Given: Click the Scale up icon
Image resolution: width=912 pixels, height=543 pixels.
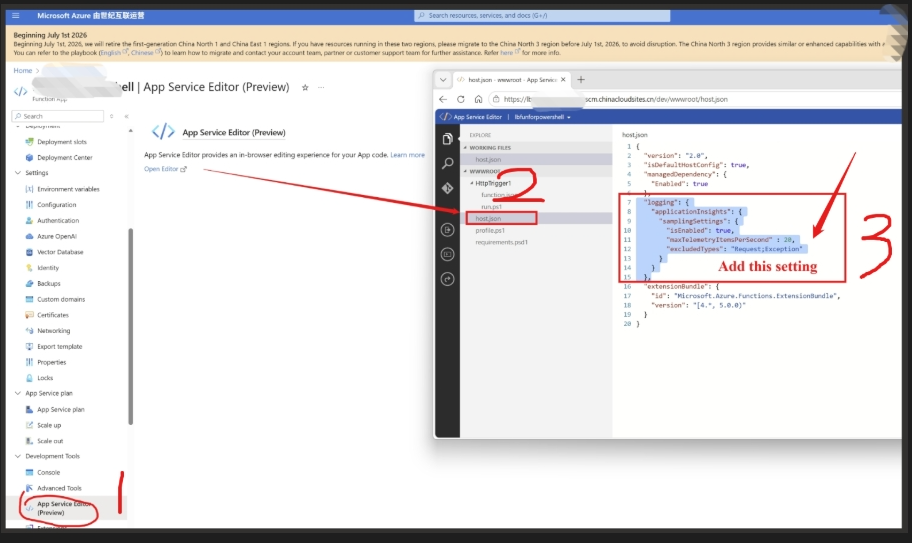Looking at the screenshot, I should [x=29, y=425].
